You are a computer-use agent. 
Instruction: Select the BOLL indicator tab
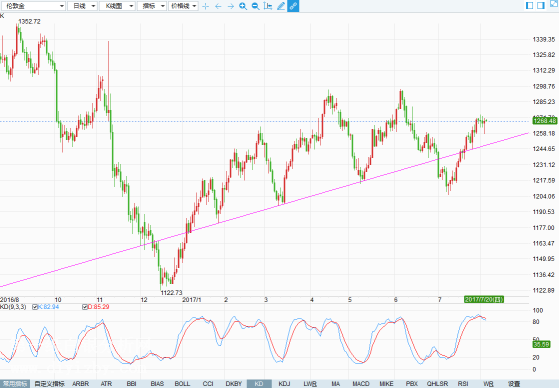pos(182,384)
